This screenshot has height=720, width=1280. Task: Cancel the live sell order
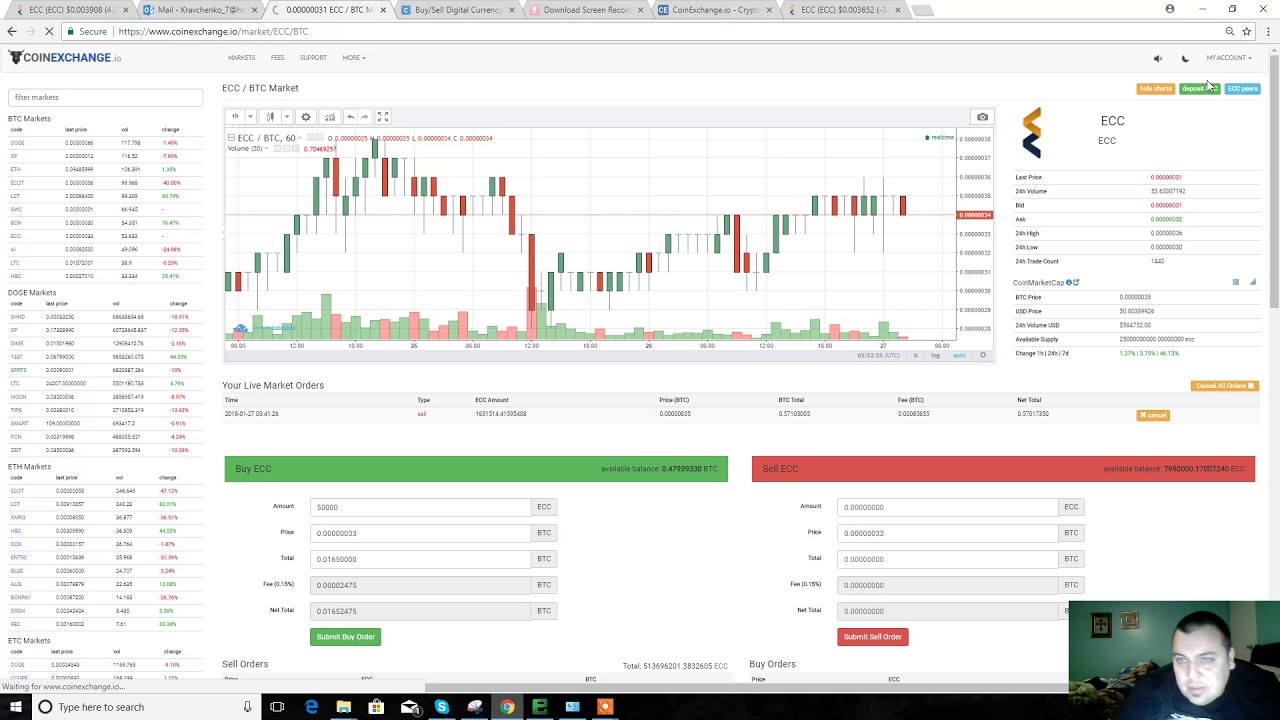1153,415
